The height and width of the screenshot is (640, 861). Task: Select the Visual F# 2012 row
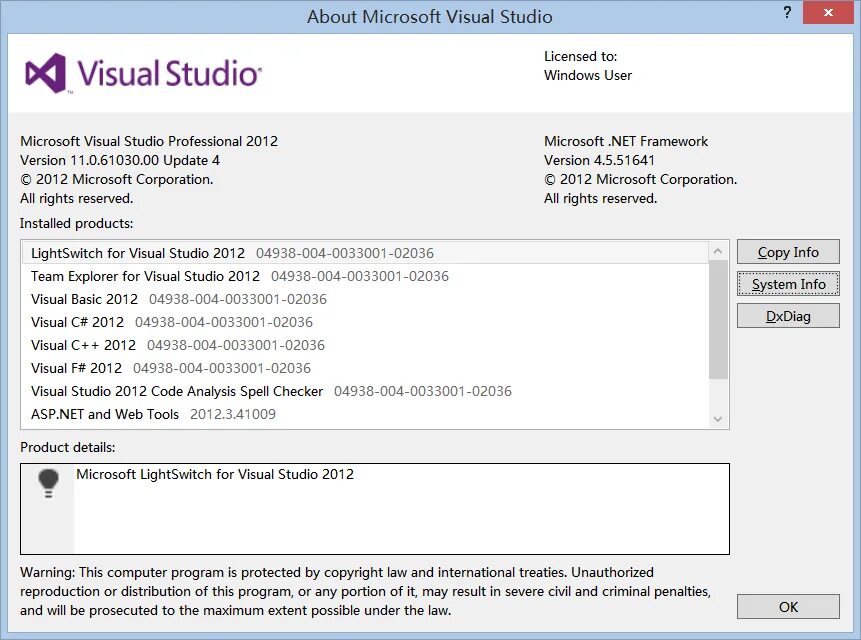coord(365,368)
